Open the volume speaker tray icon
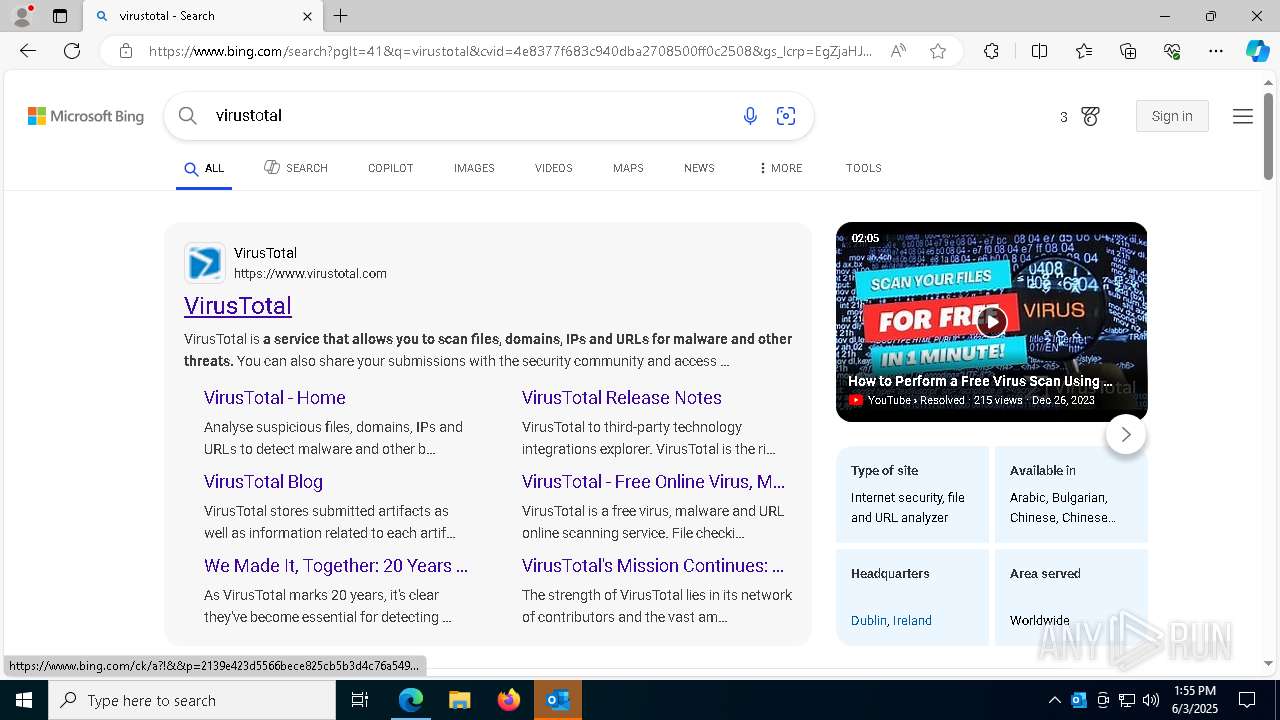The width and height of the screenshot is (1280, 720). pos(1151,700)
